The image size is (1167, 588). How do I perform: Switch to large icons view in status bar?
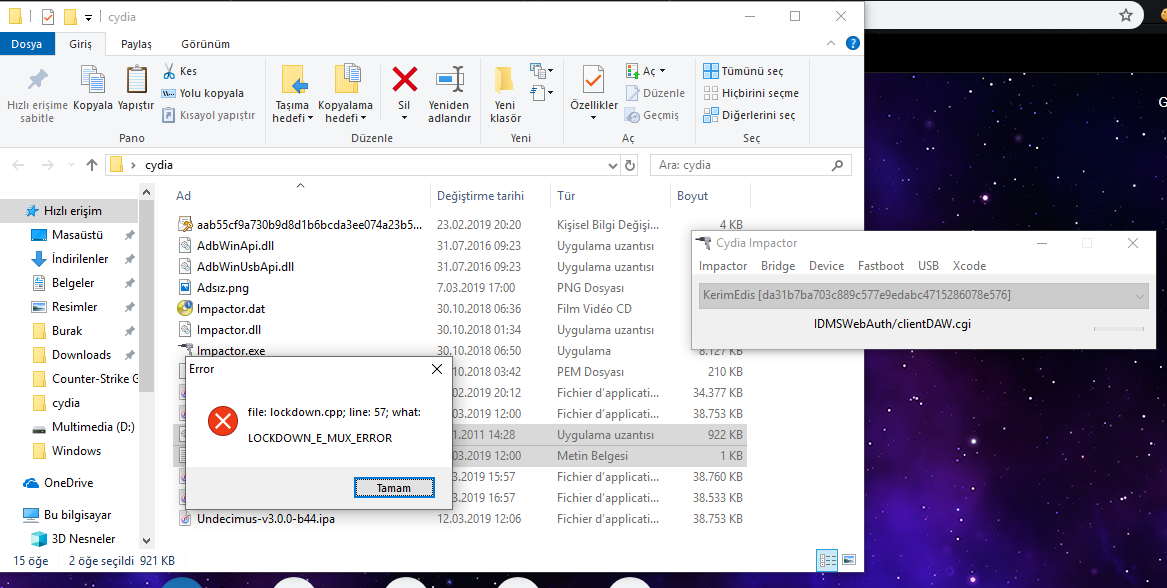point(849,560)
